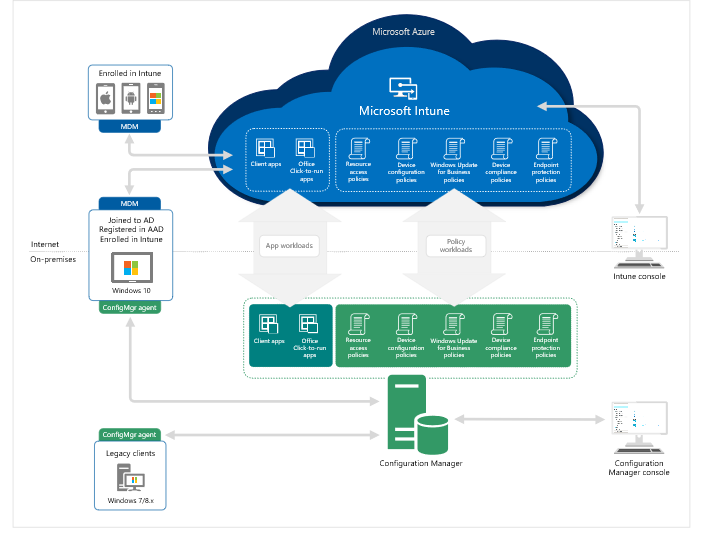Click the Android device icon under Enrolled in Intune
This screenshot has height=548, width=709.
click(x=131, y=99)
